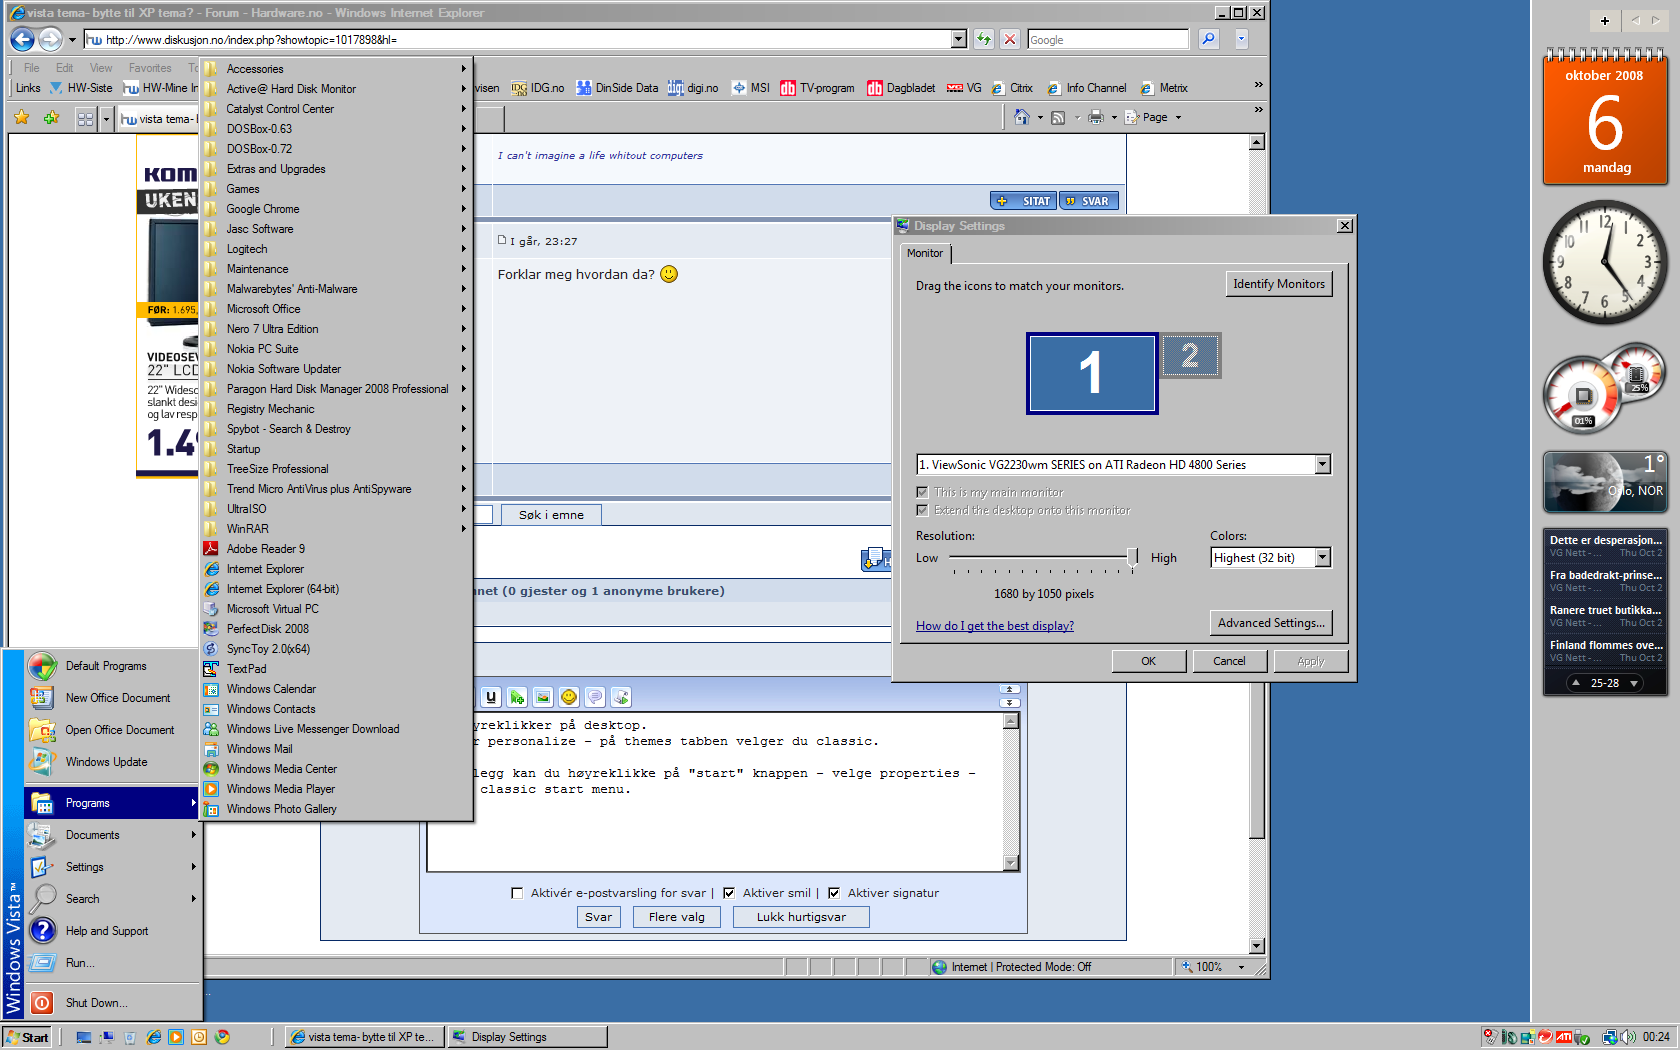1680x1050 pixels.
Task: Click the IE Home icon
Action: pyautogui.click(x=1021, y=117)
